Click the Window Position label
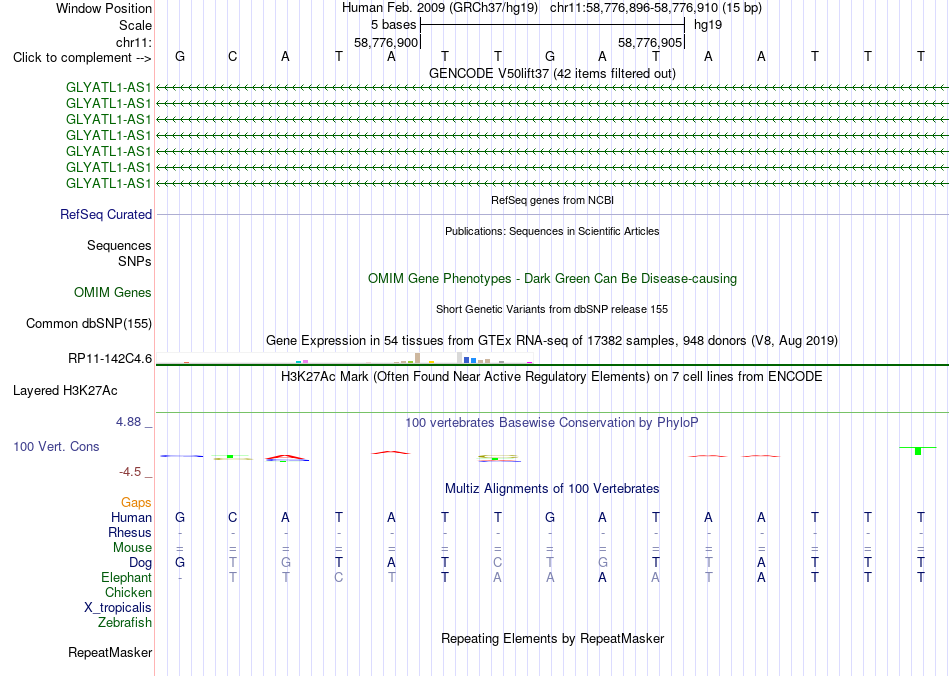The width and height of the screenshot is (950, 676). coord(104,8)
